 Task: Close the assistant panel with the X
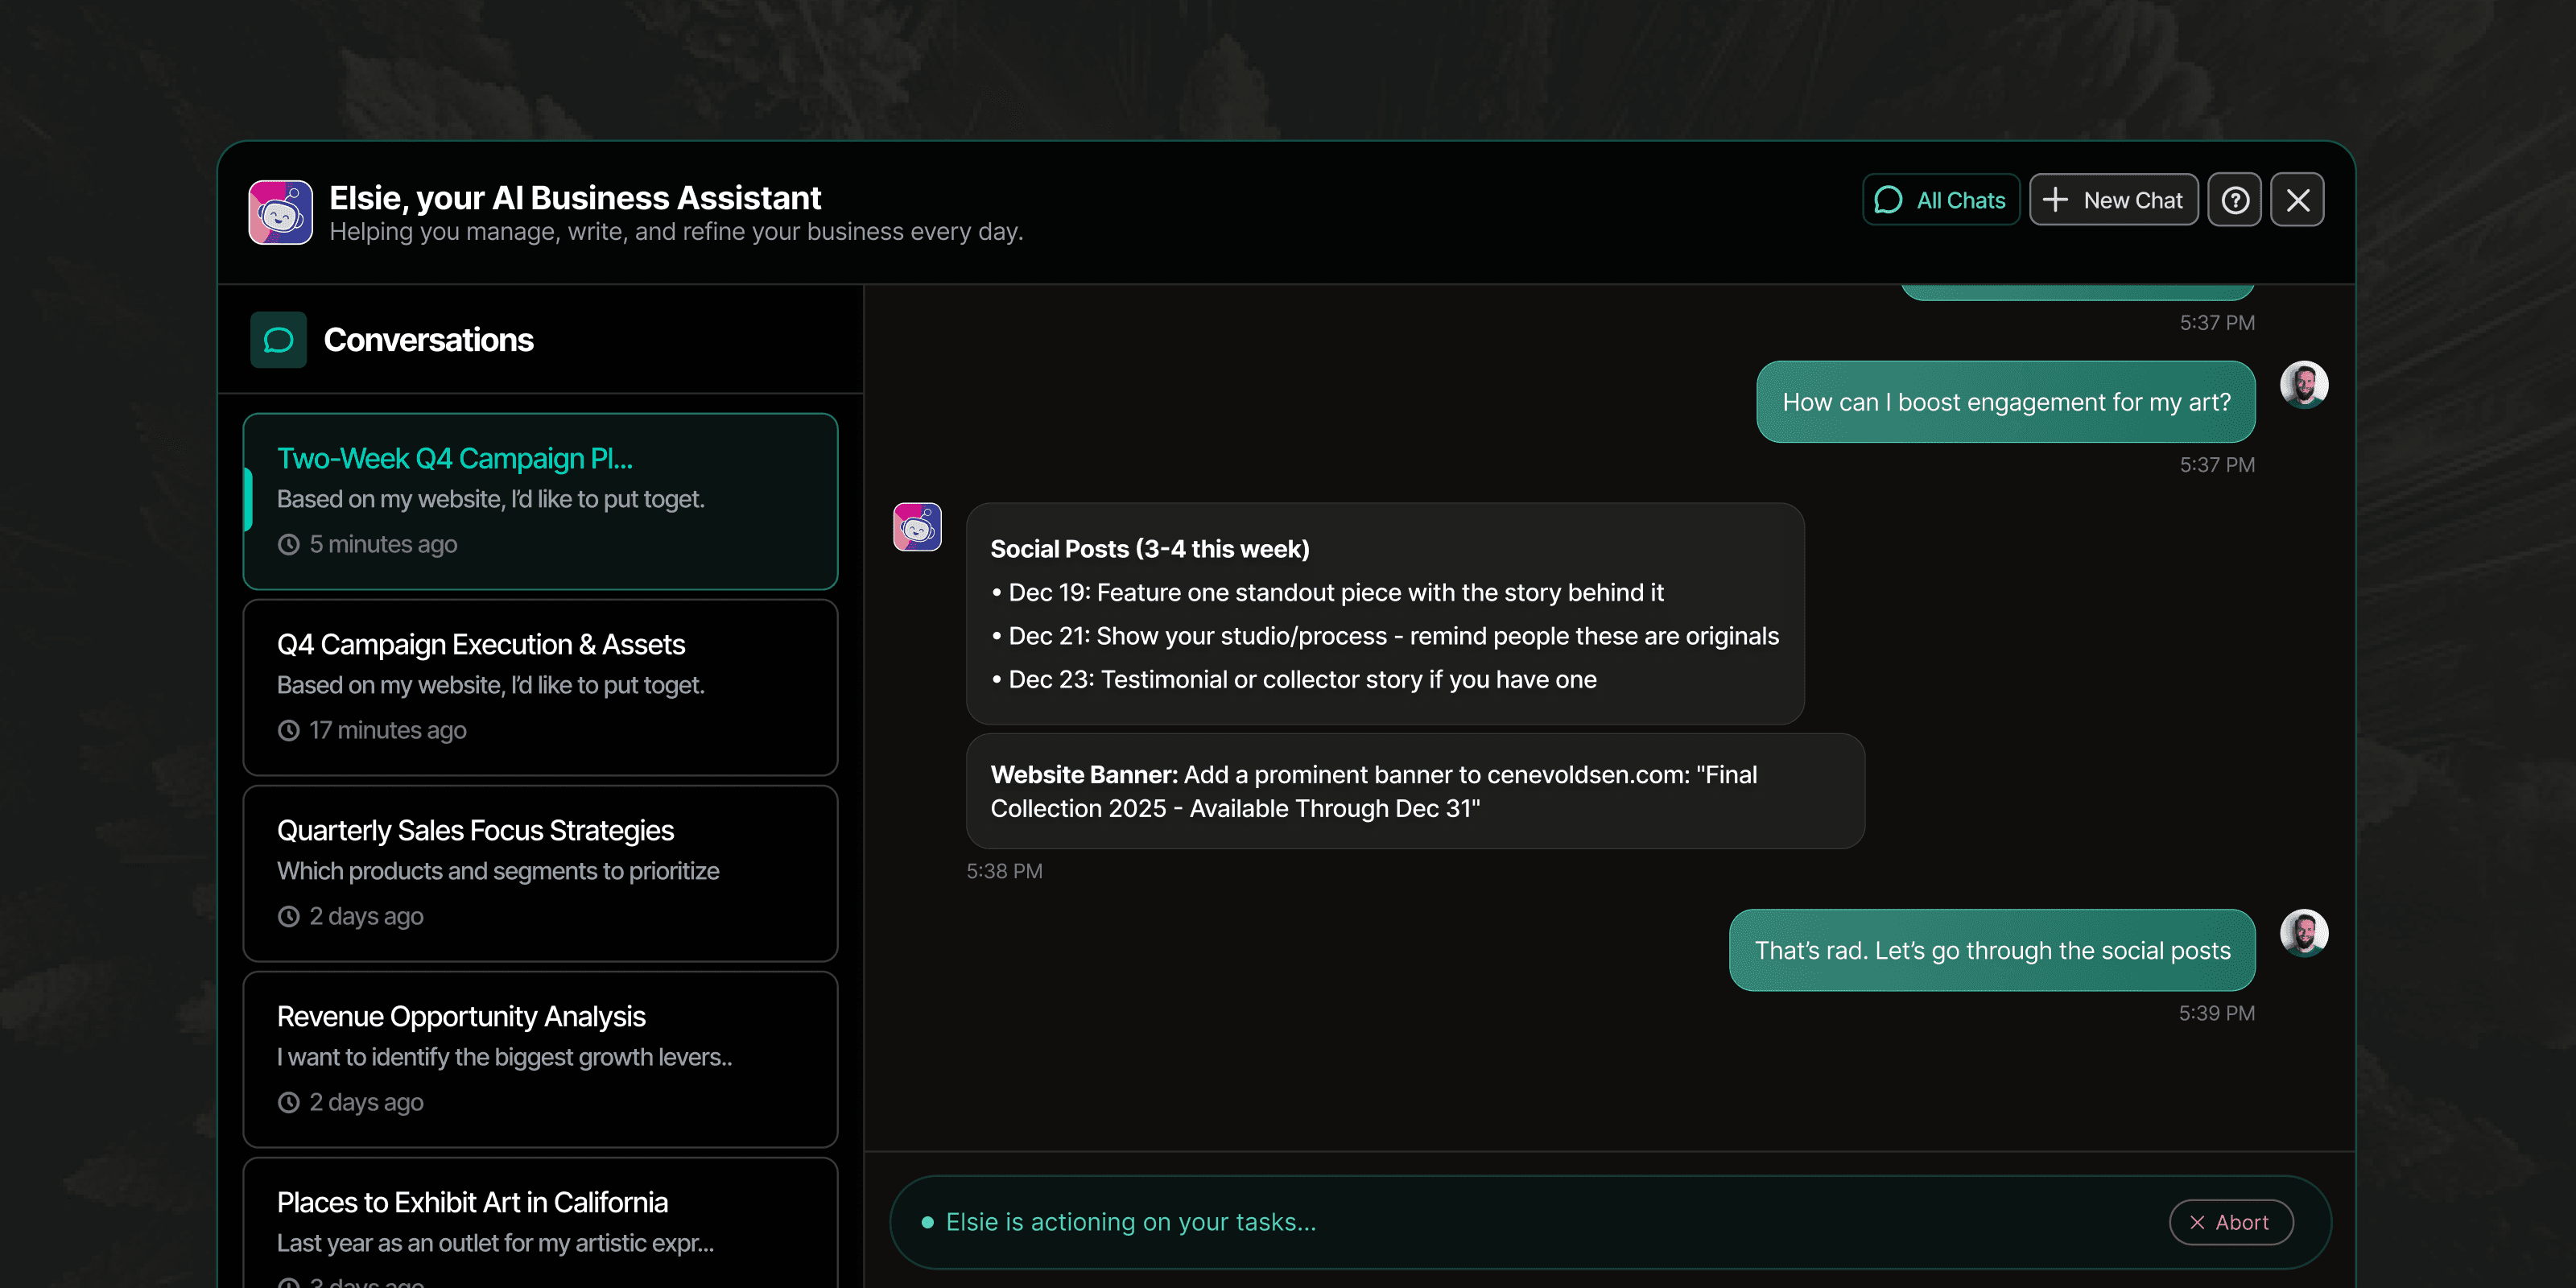(2297, 200)
